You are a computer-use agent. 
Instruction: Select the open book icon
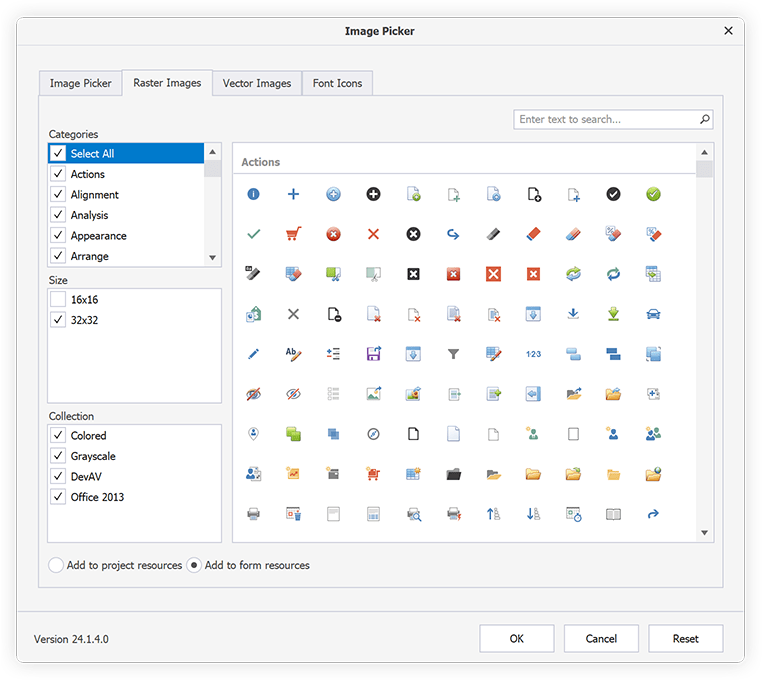pyautogui.click(x=613, y=514)
